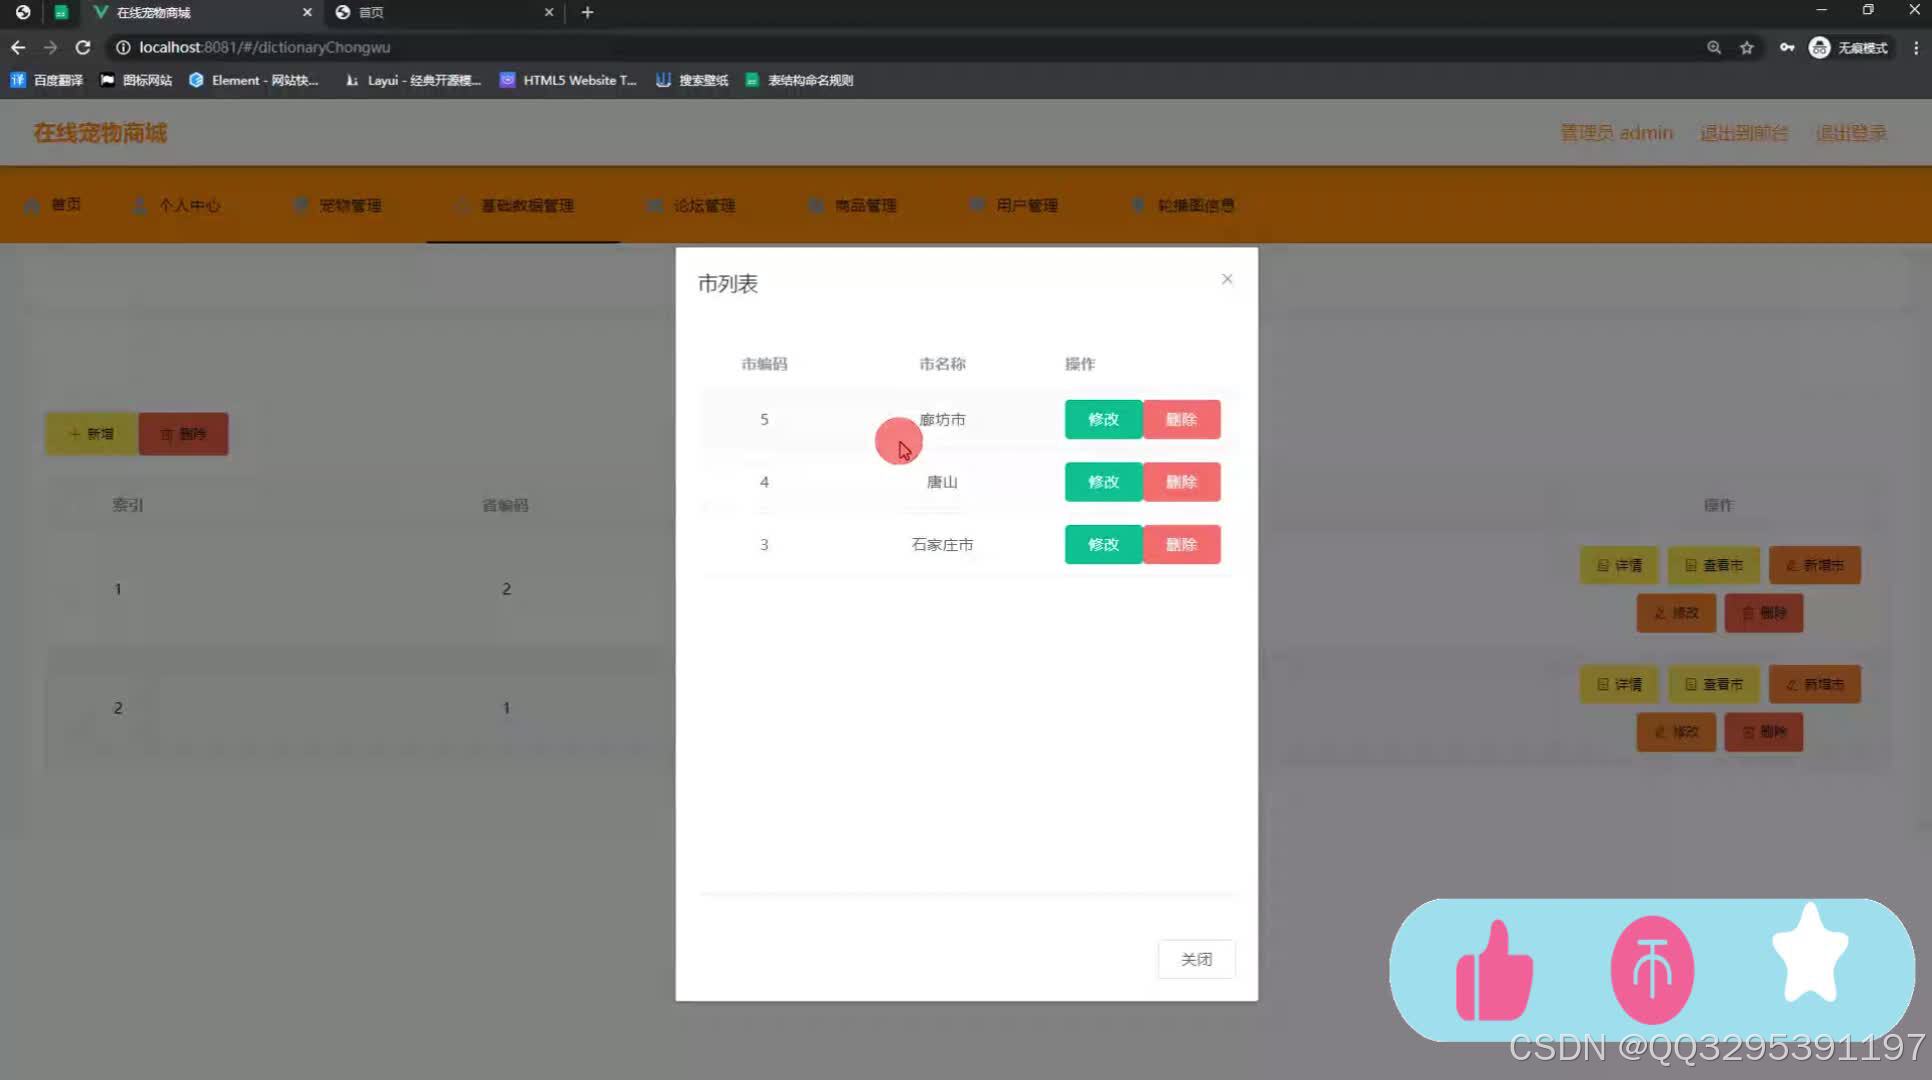Viewport: 1932px width, 1080px height.
Task: Click 新增市 in the second province row
Action: (x=1815, y=684)
